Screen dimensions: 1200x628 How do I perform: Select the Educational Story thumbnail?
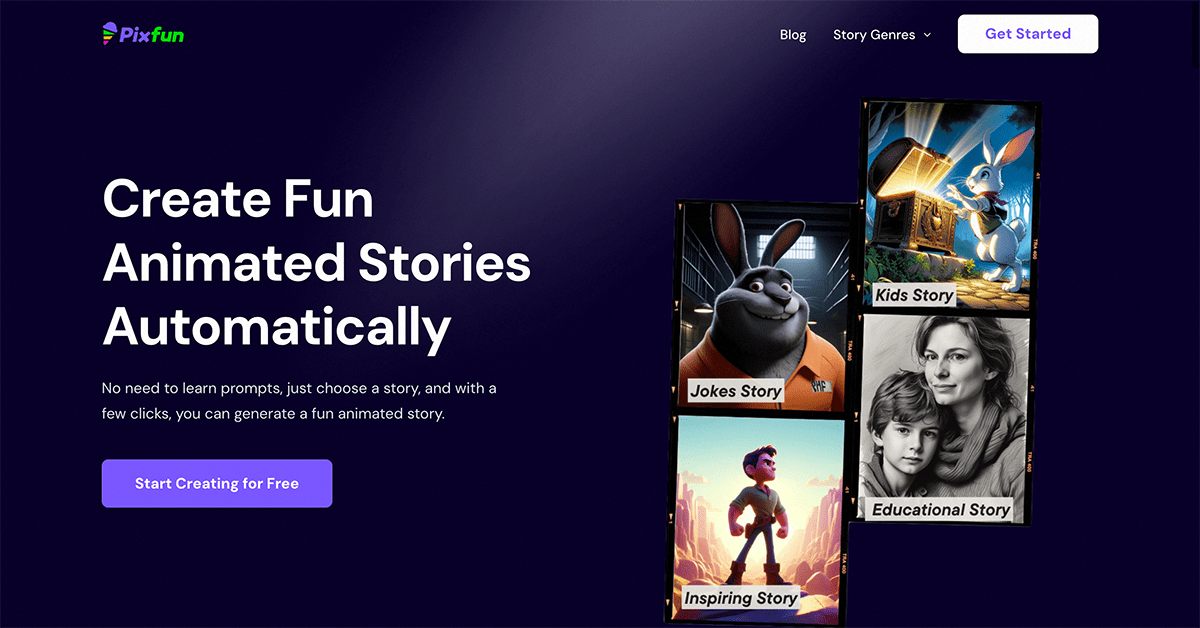[x=945, y=418]
